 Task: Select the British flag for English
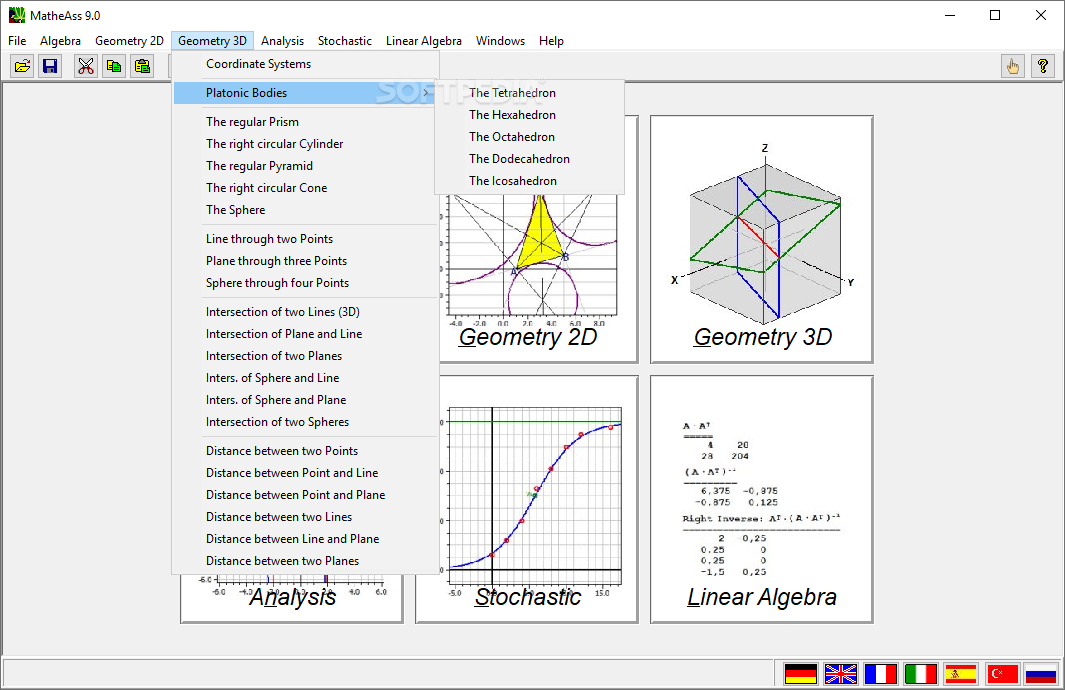coord(841,674)
